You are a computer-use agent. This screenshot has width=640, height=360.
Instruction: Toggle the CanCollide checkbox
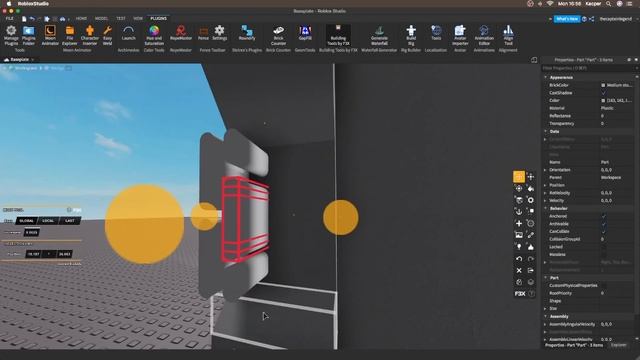pyautogui.click(x=603, y=231)
